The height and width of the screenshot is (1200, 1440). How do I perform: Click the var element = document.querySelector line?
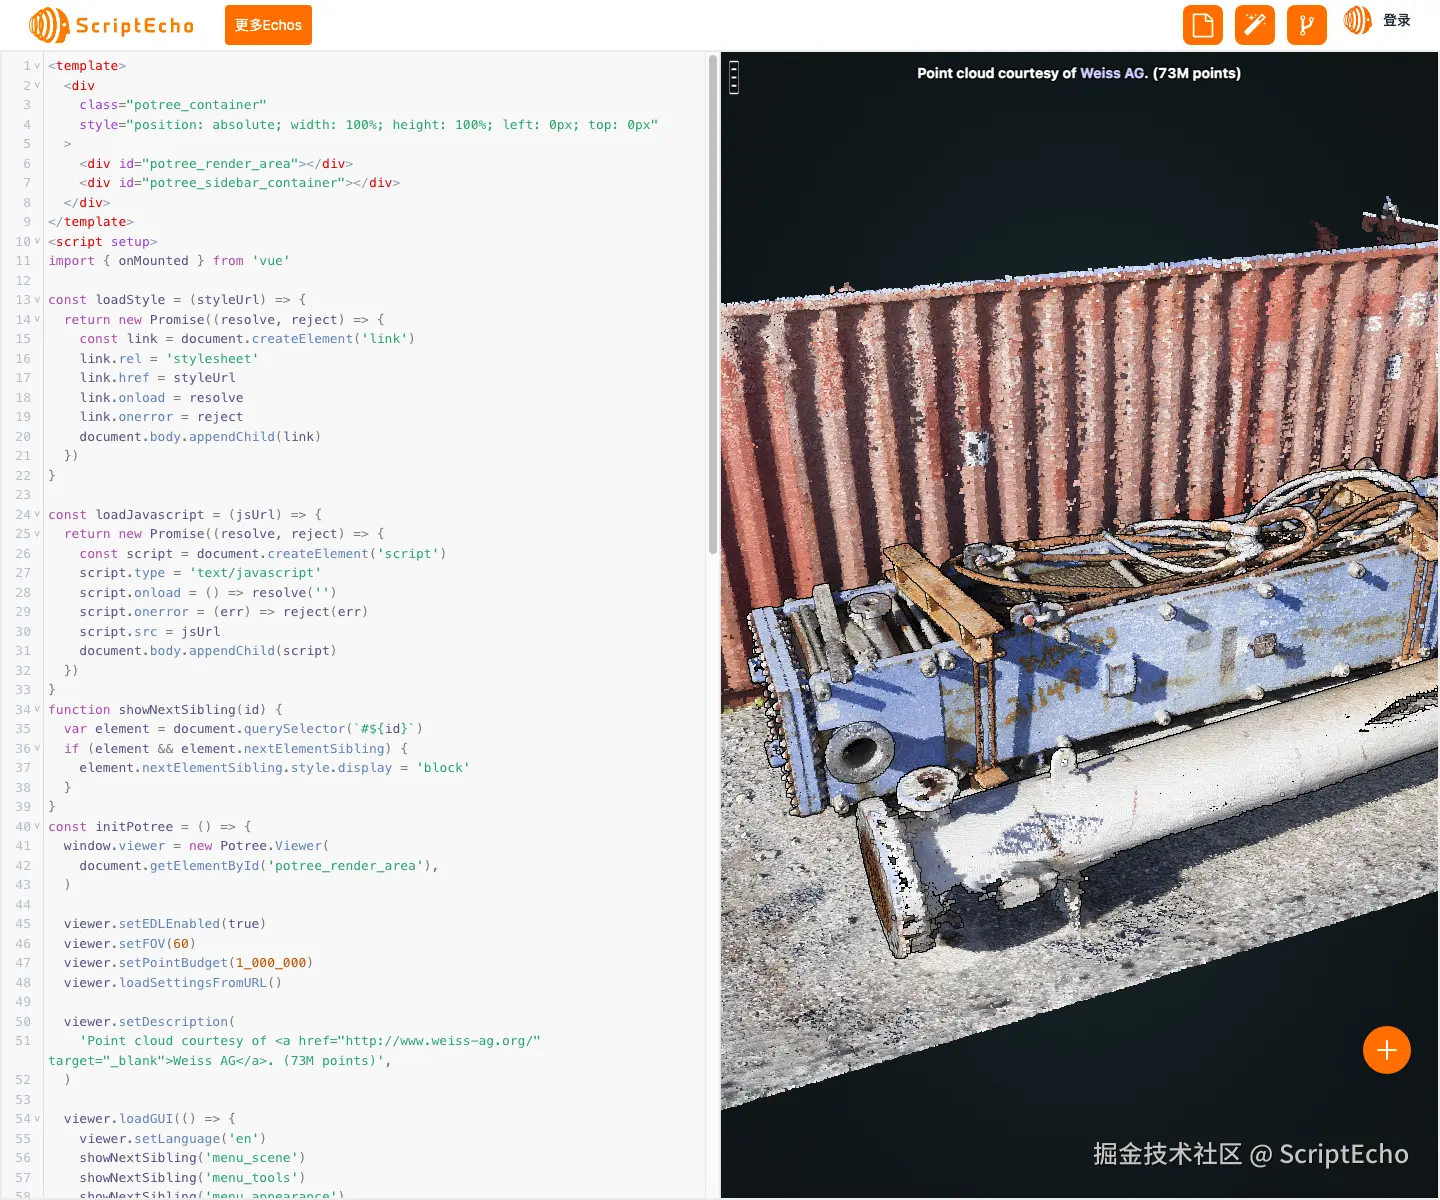click(x=243, y=729)
